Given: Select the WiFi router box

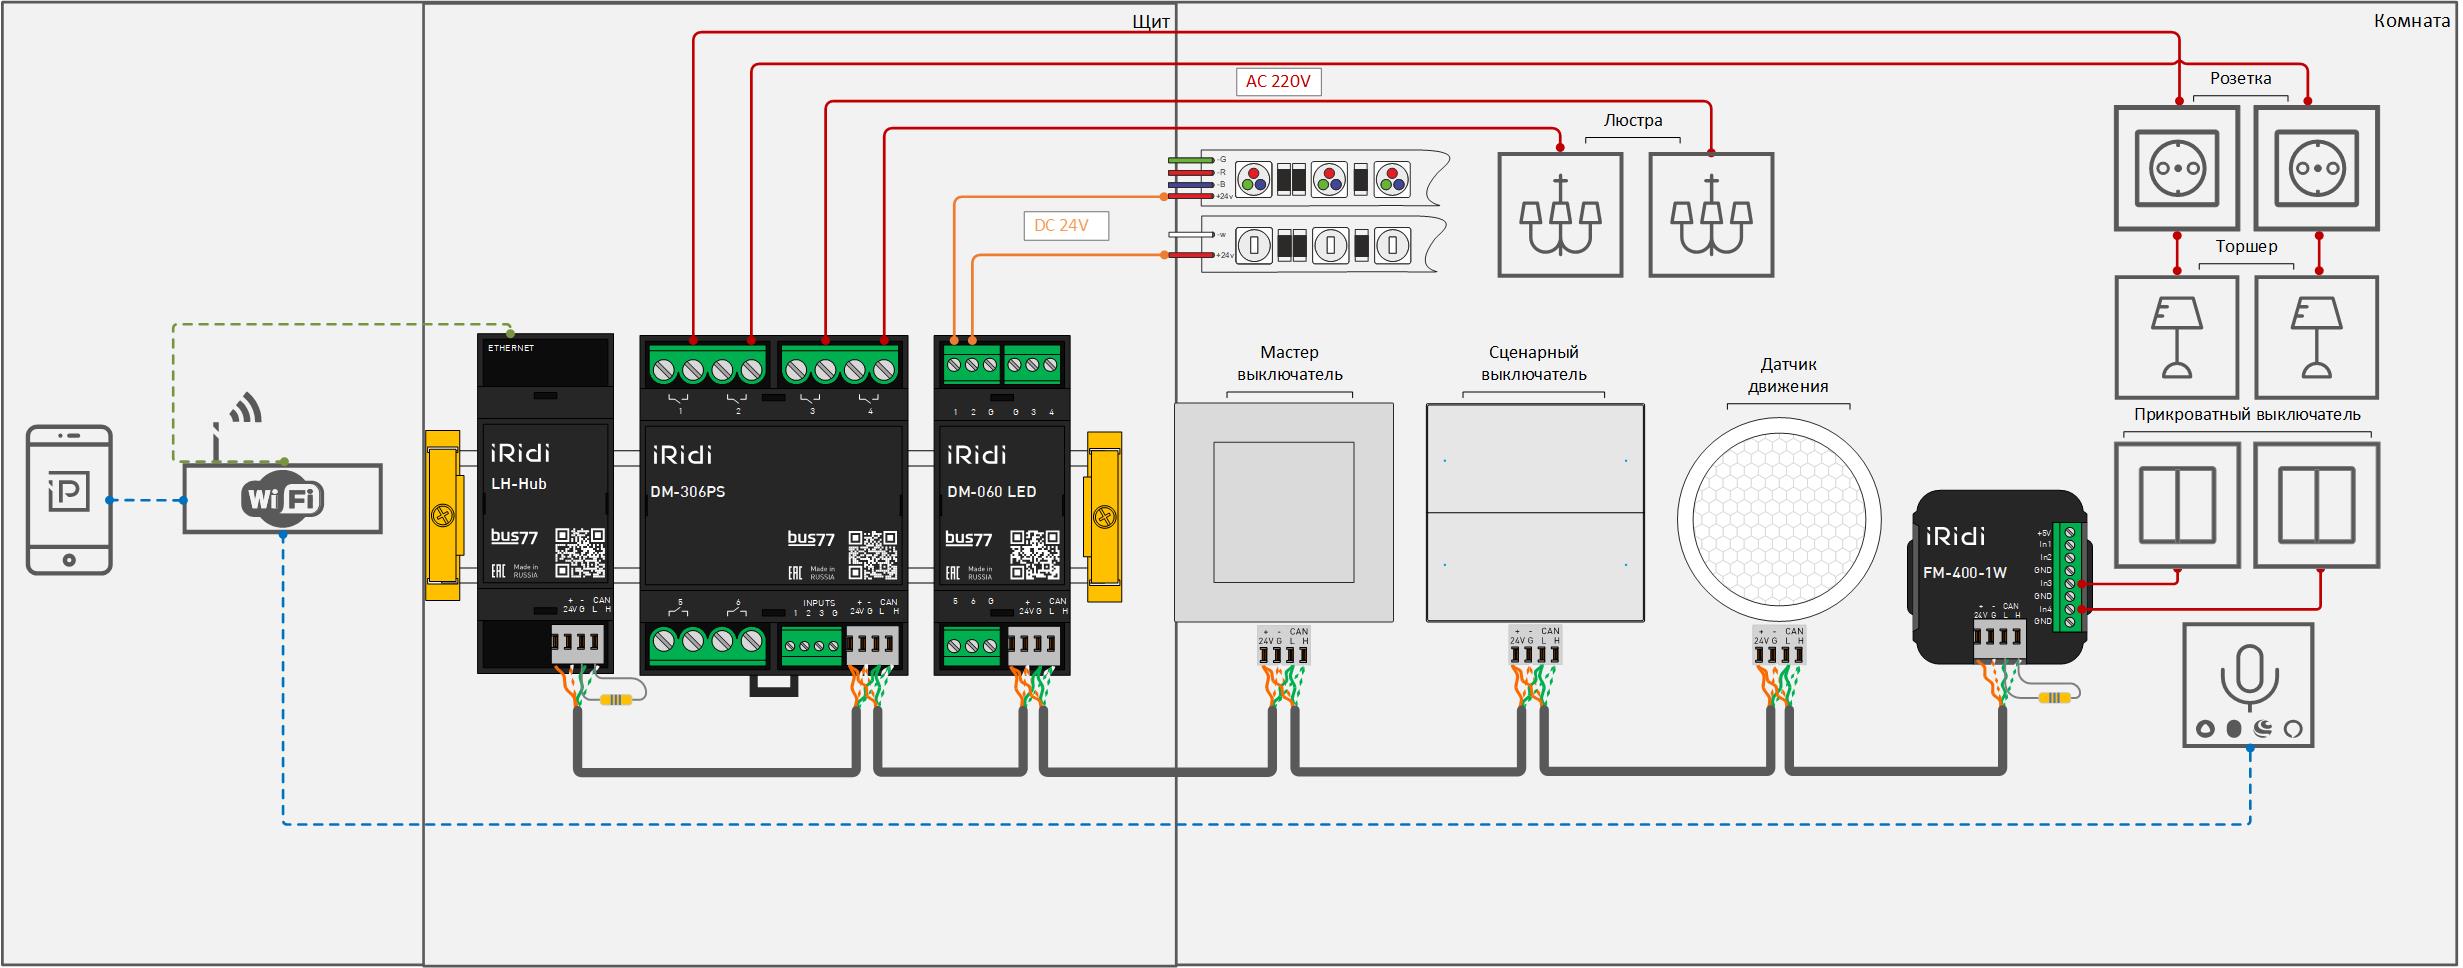Looking at the screenshot, I should 282,498.
